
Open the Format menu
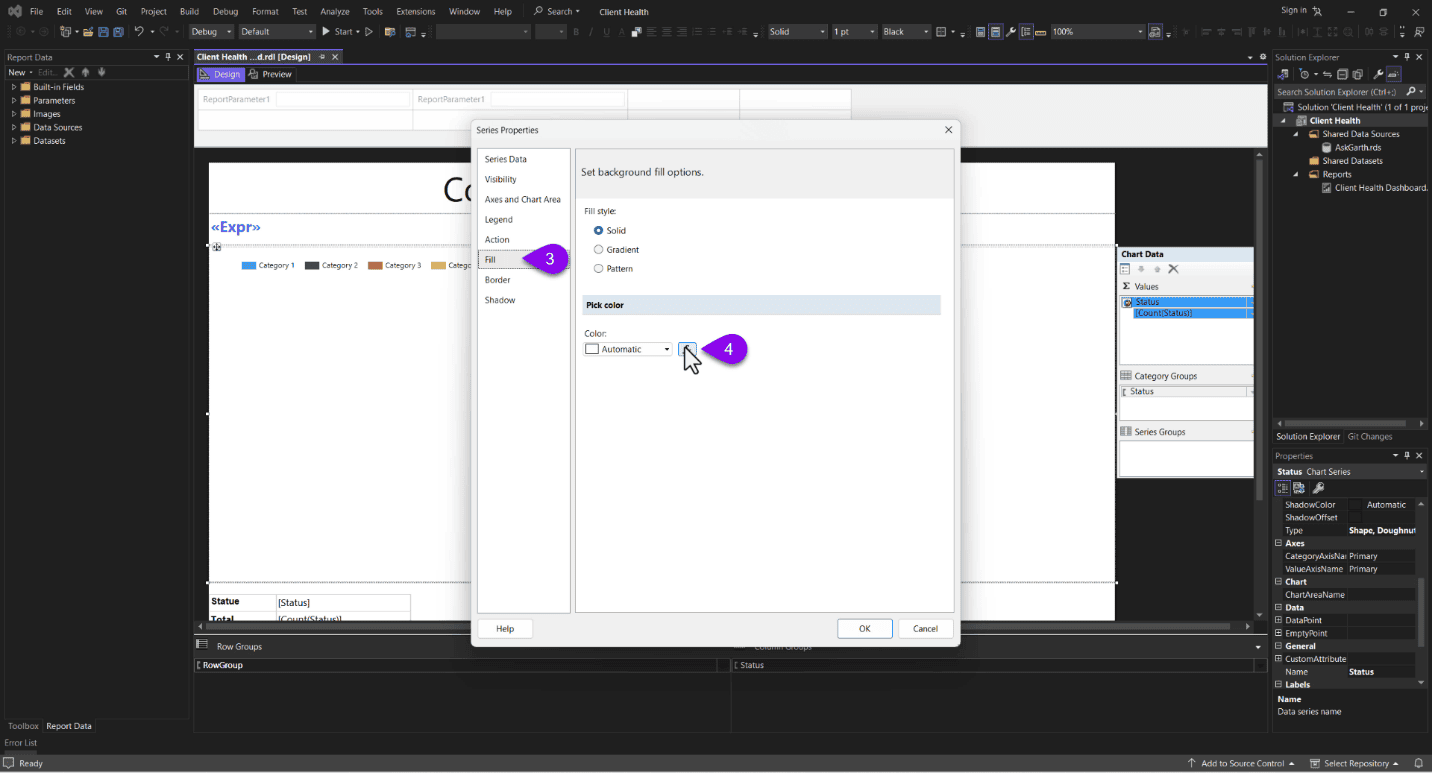(x=265, y=12)
